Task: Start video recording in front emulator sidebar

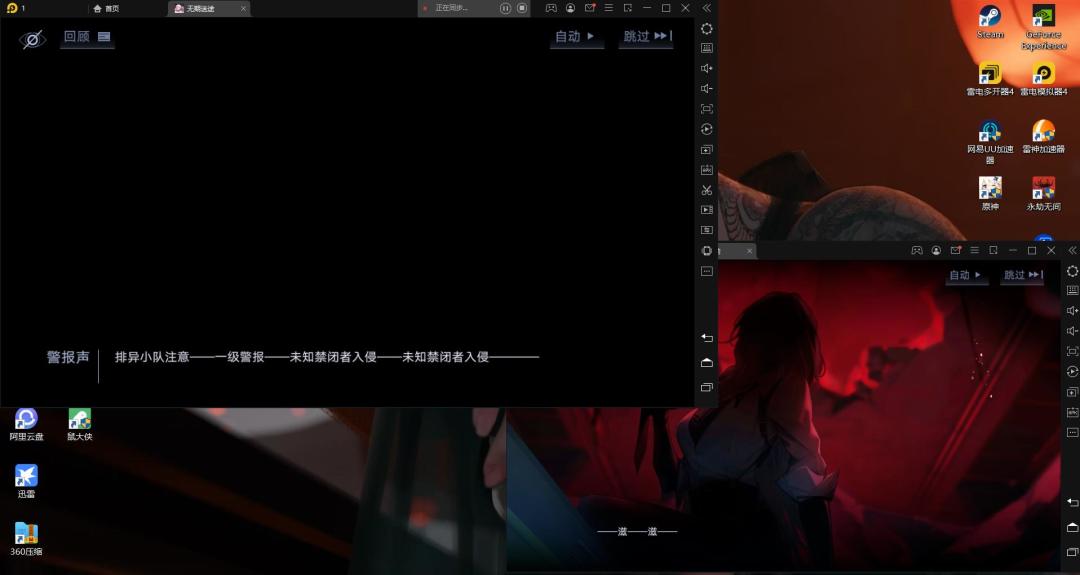Action: click(x=707, y=210)
